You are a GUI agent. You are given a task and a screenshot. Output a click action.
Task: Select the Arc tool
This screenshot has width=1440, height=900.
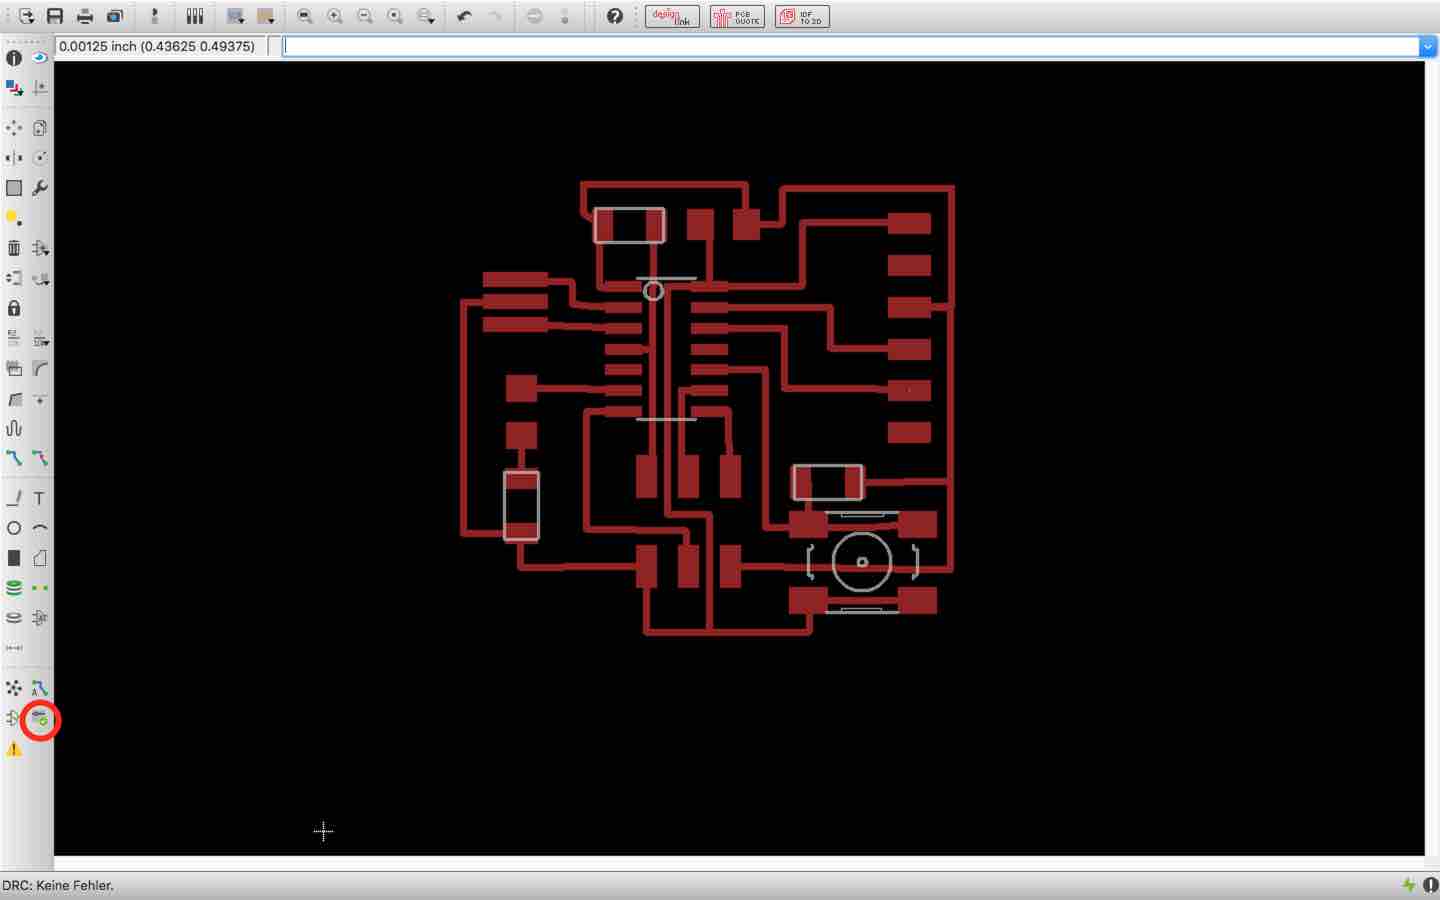pos(40,528)
